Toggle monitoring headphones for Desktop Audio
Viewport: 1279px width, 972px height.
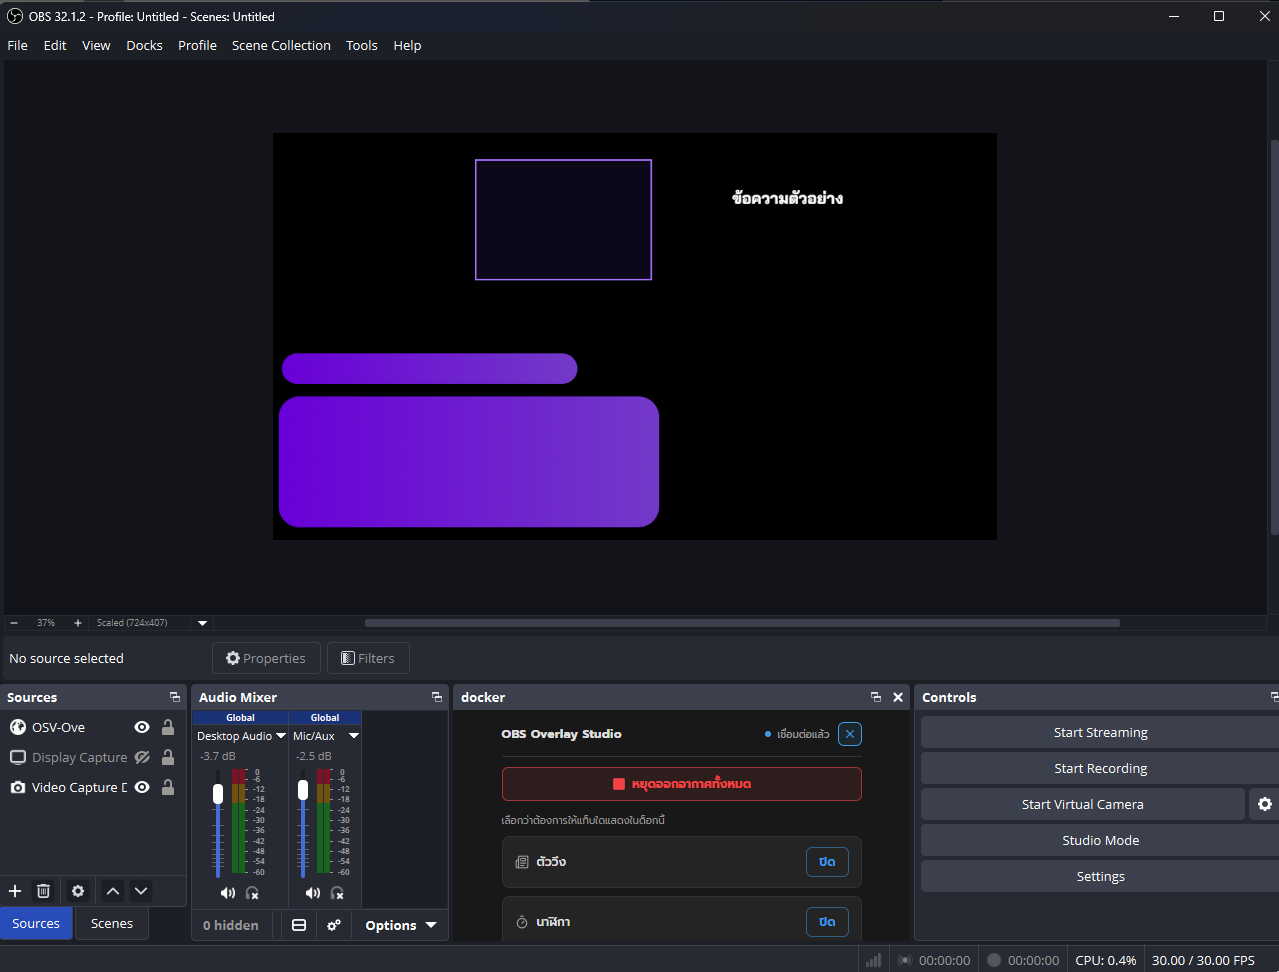point(252,892)
